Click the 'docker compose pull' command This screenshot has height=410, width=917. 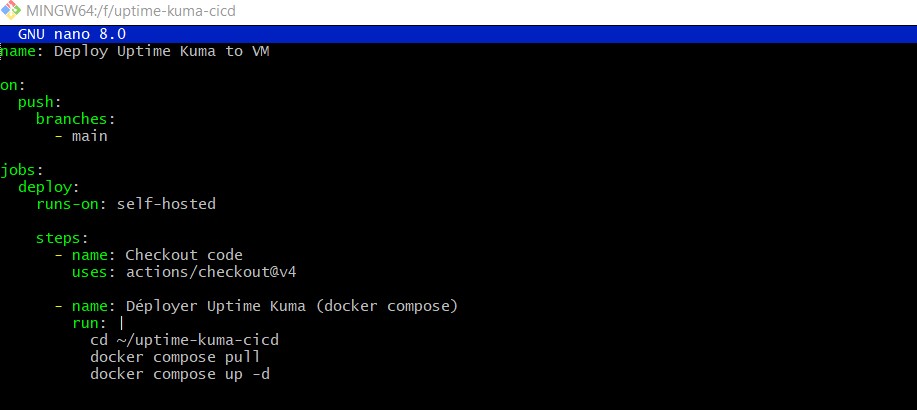click(175, 357)
